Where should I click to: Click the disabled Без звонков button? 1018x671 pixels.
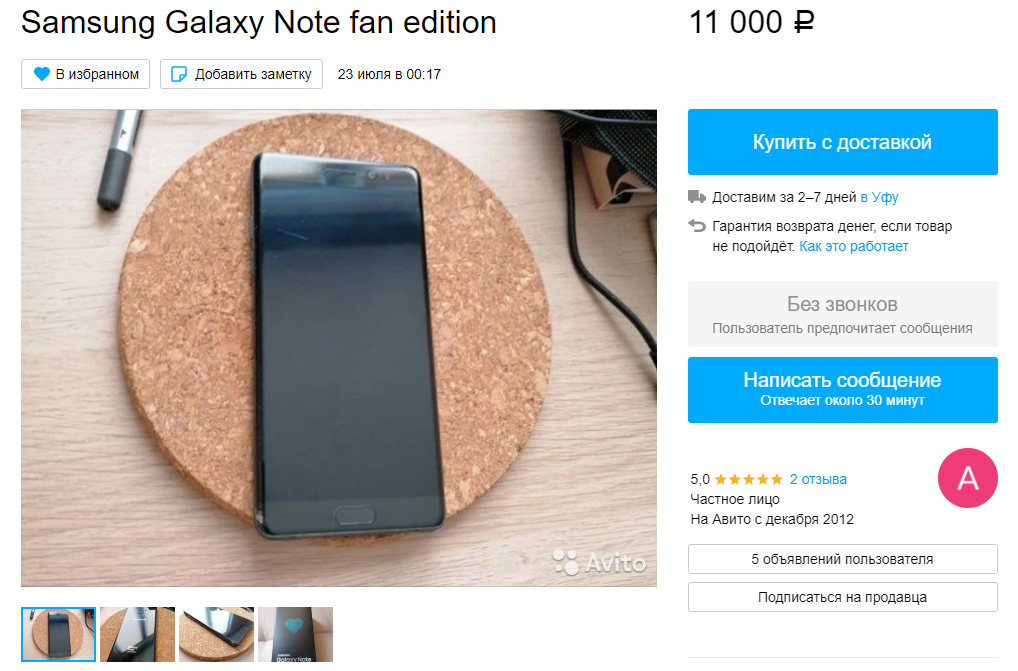click(x=843, y=314)
